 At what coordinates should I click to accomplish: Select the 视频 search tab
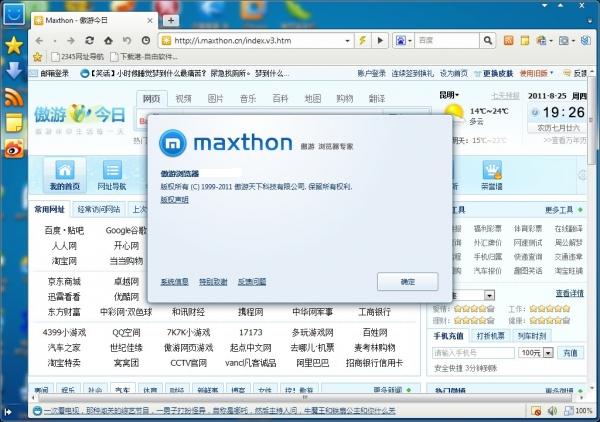[183, 99]
